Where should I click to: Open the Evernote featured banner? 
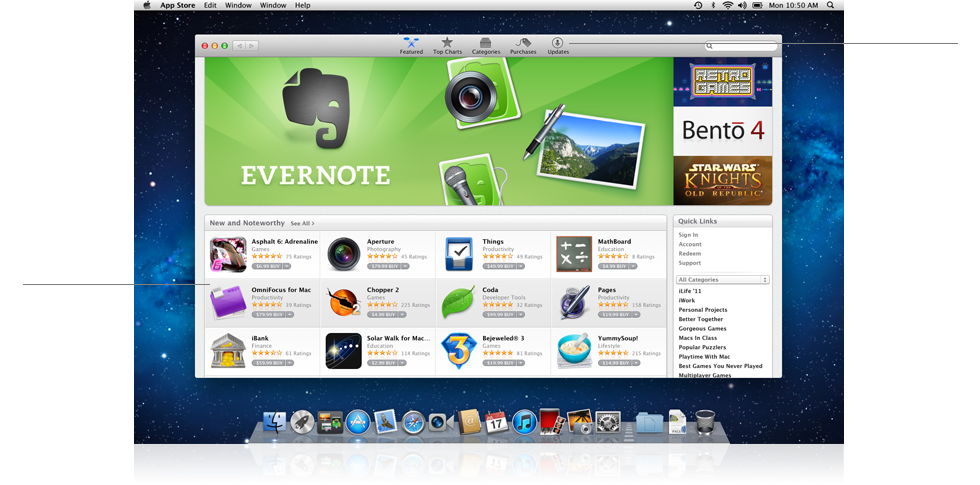coord(439,131)
